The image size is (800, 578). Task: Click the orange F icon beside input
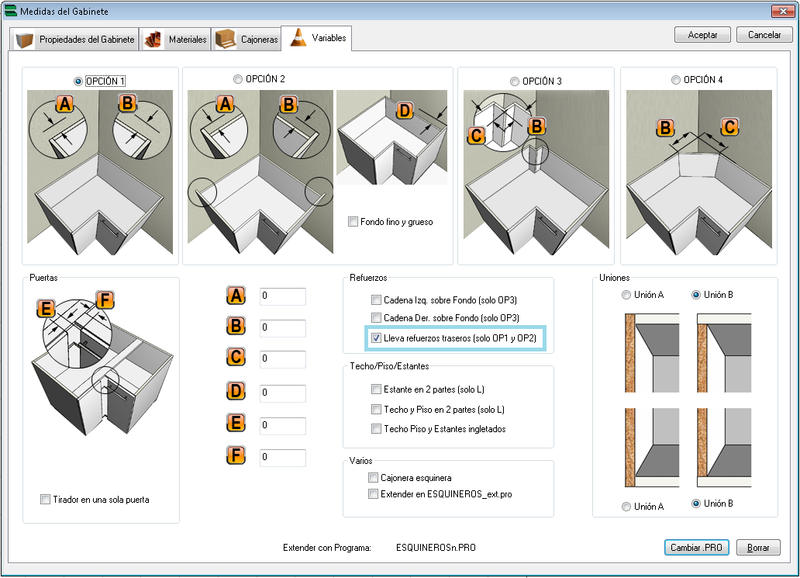click(x=236, y=455)
